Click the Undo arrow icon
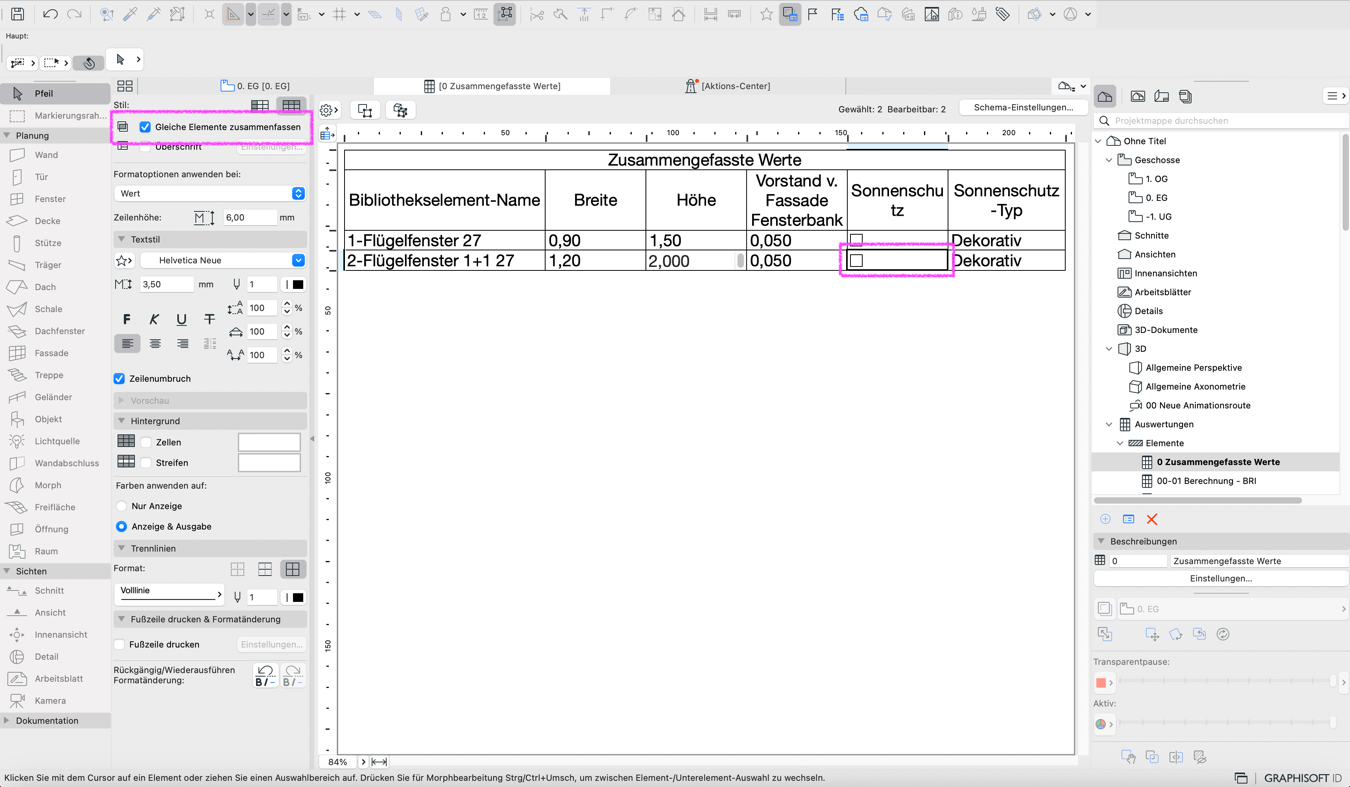 (x=50, y=14)
